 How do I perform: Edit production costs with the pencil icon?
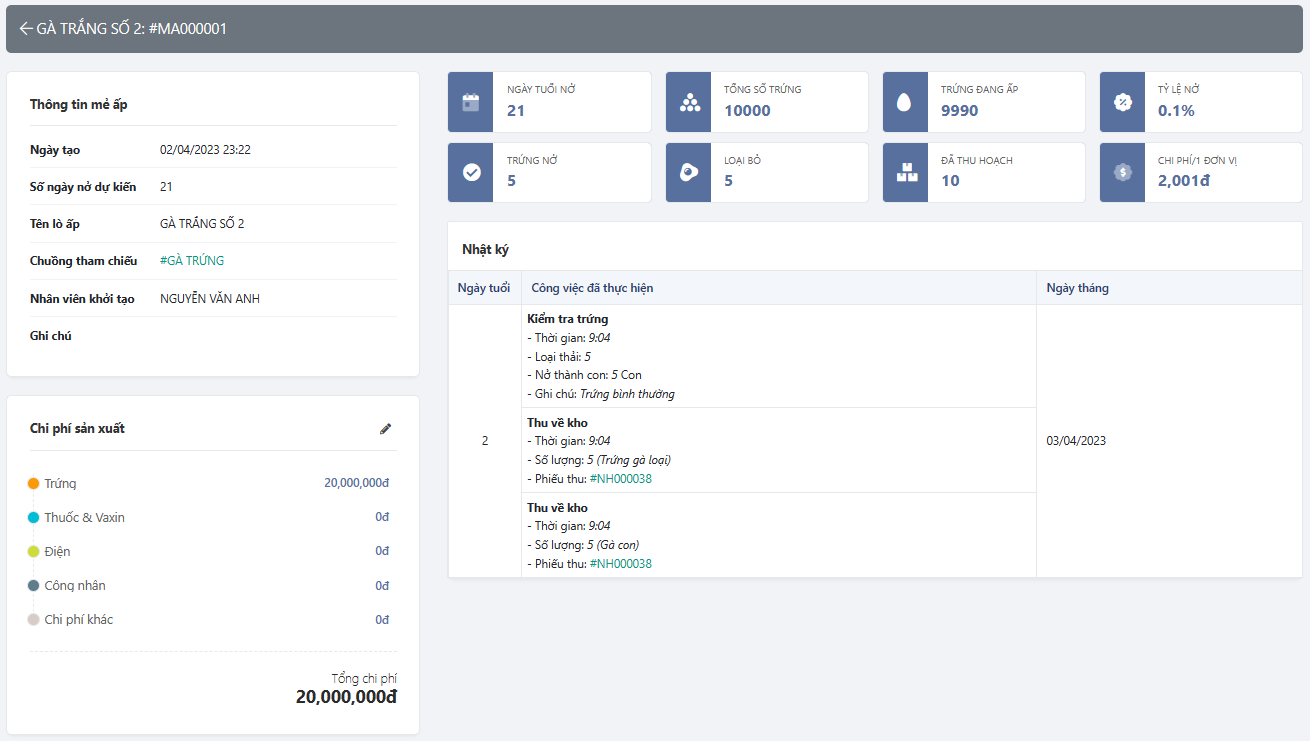click(386, 429)
